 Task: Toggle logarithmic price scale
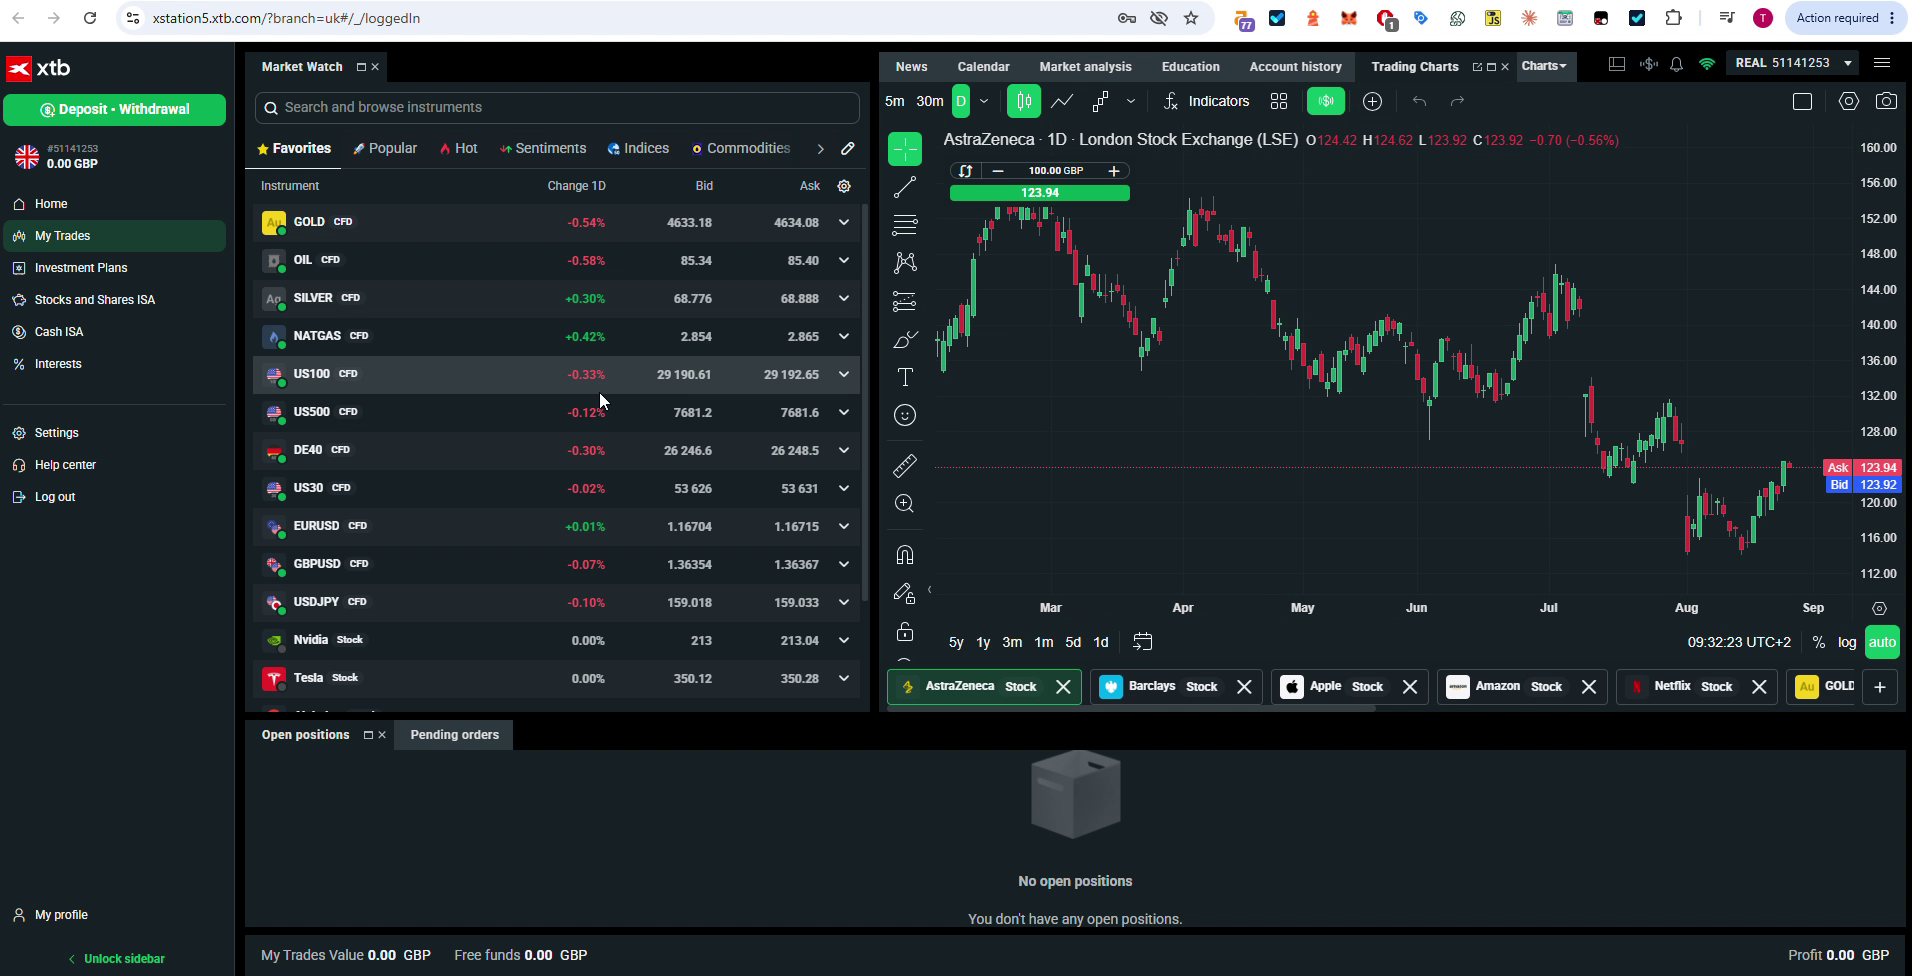1847,642
